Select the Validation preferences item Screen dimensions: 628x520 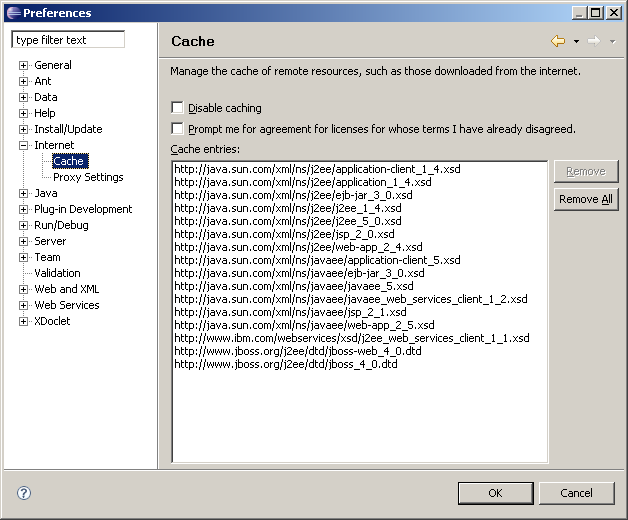57,273
